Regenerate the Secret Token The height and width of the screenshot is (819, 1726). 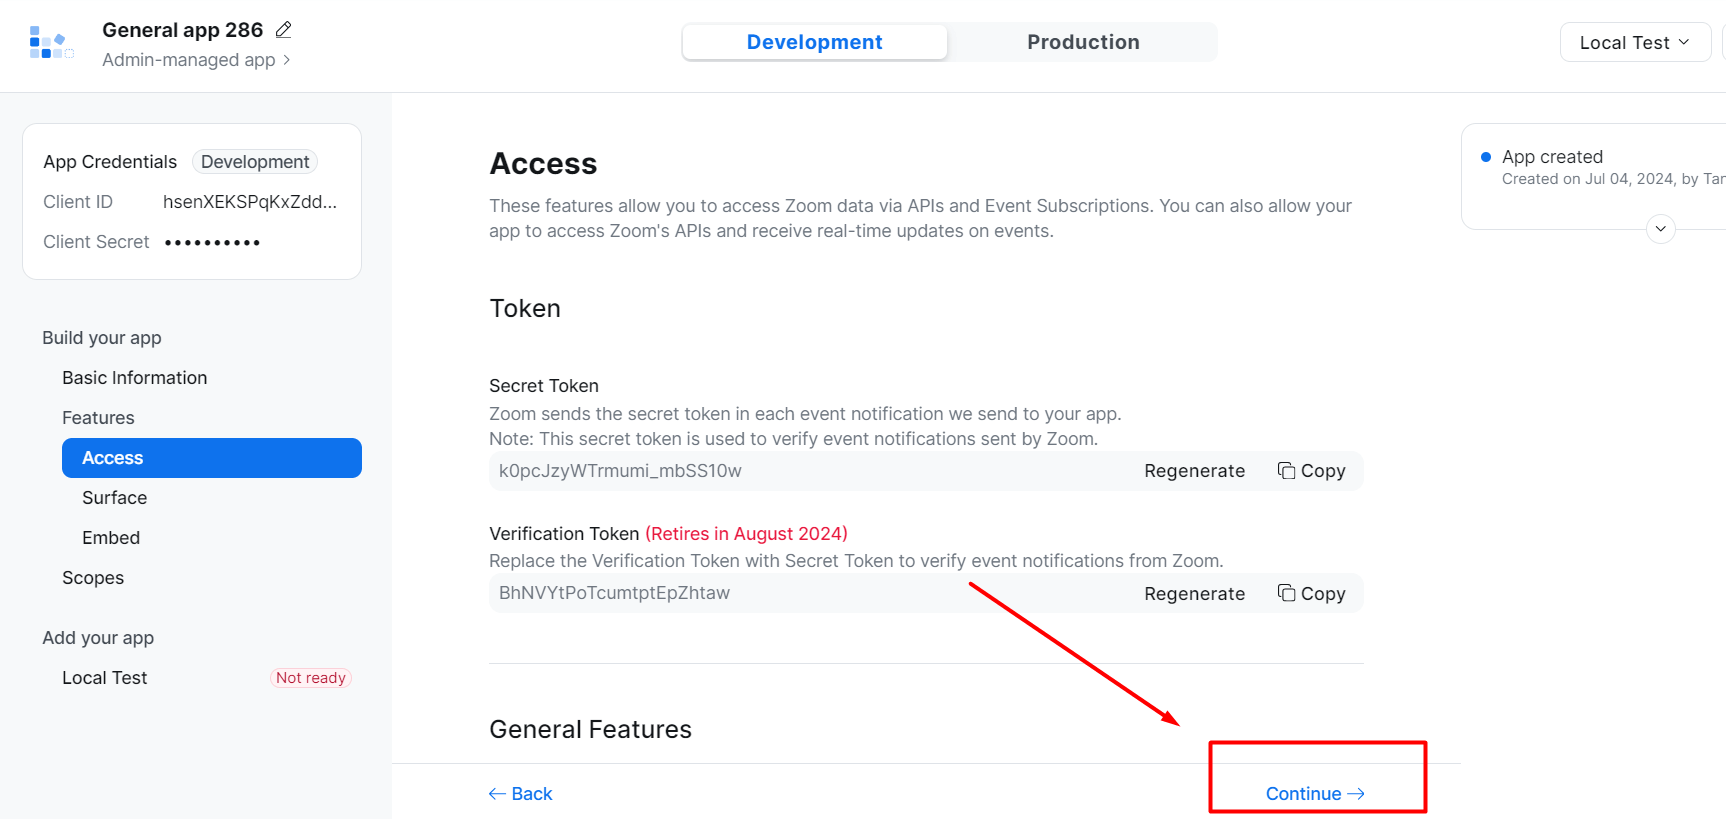[x=1194, y=470]
